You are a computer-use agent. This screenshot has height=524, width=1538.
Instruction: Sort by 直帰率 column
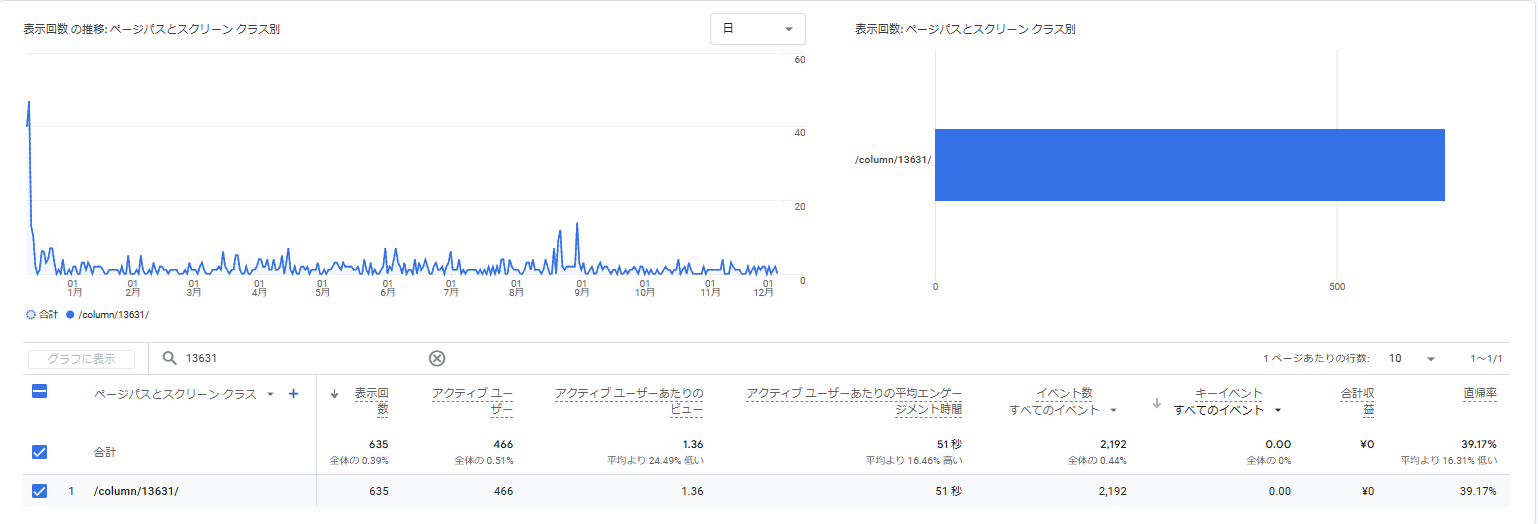point(1480,393)
